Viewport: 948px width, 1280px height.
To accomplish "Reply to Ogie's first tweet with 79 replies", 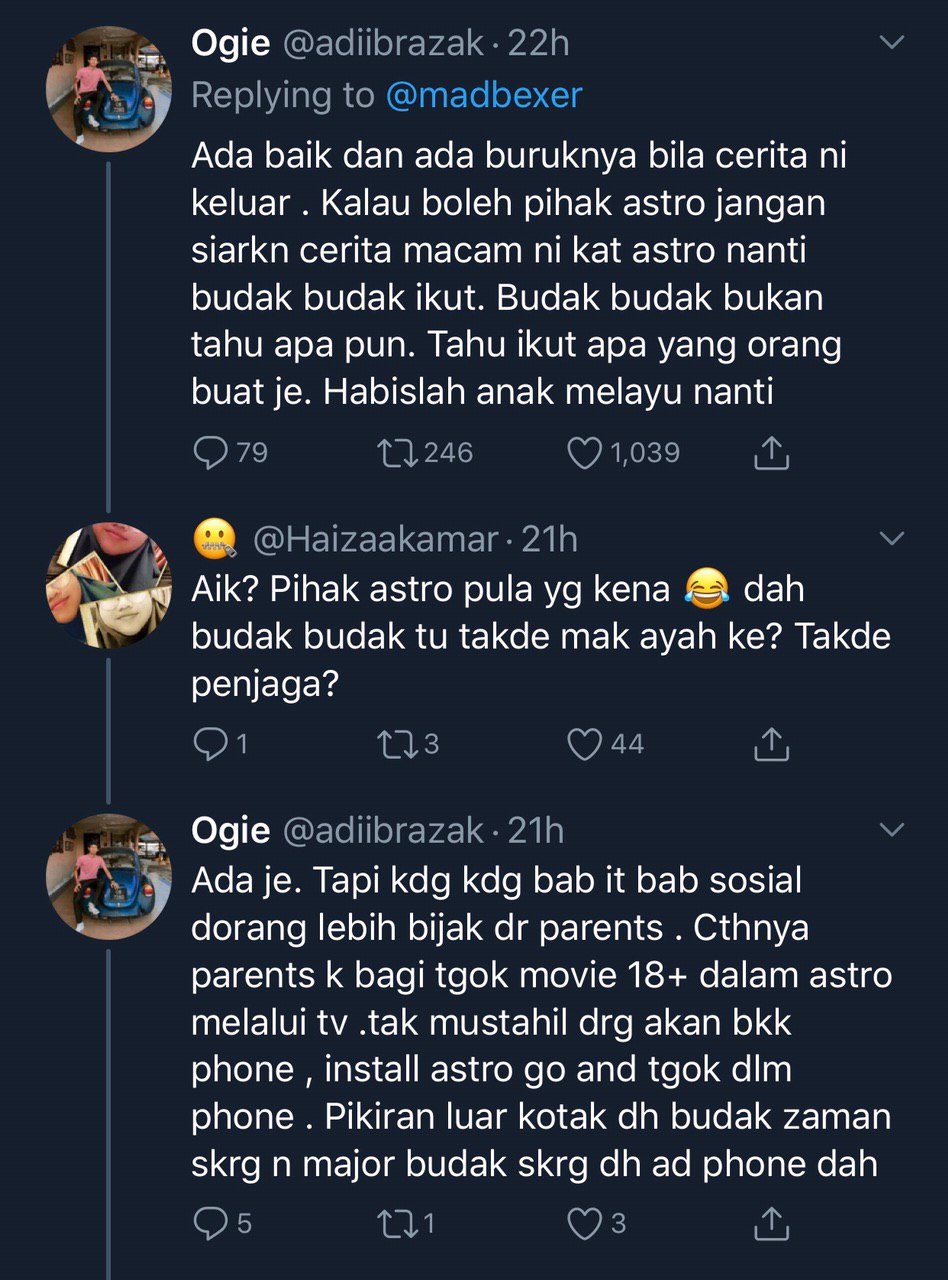I will coord(210,454).
